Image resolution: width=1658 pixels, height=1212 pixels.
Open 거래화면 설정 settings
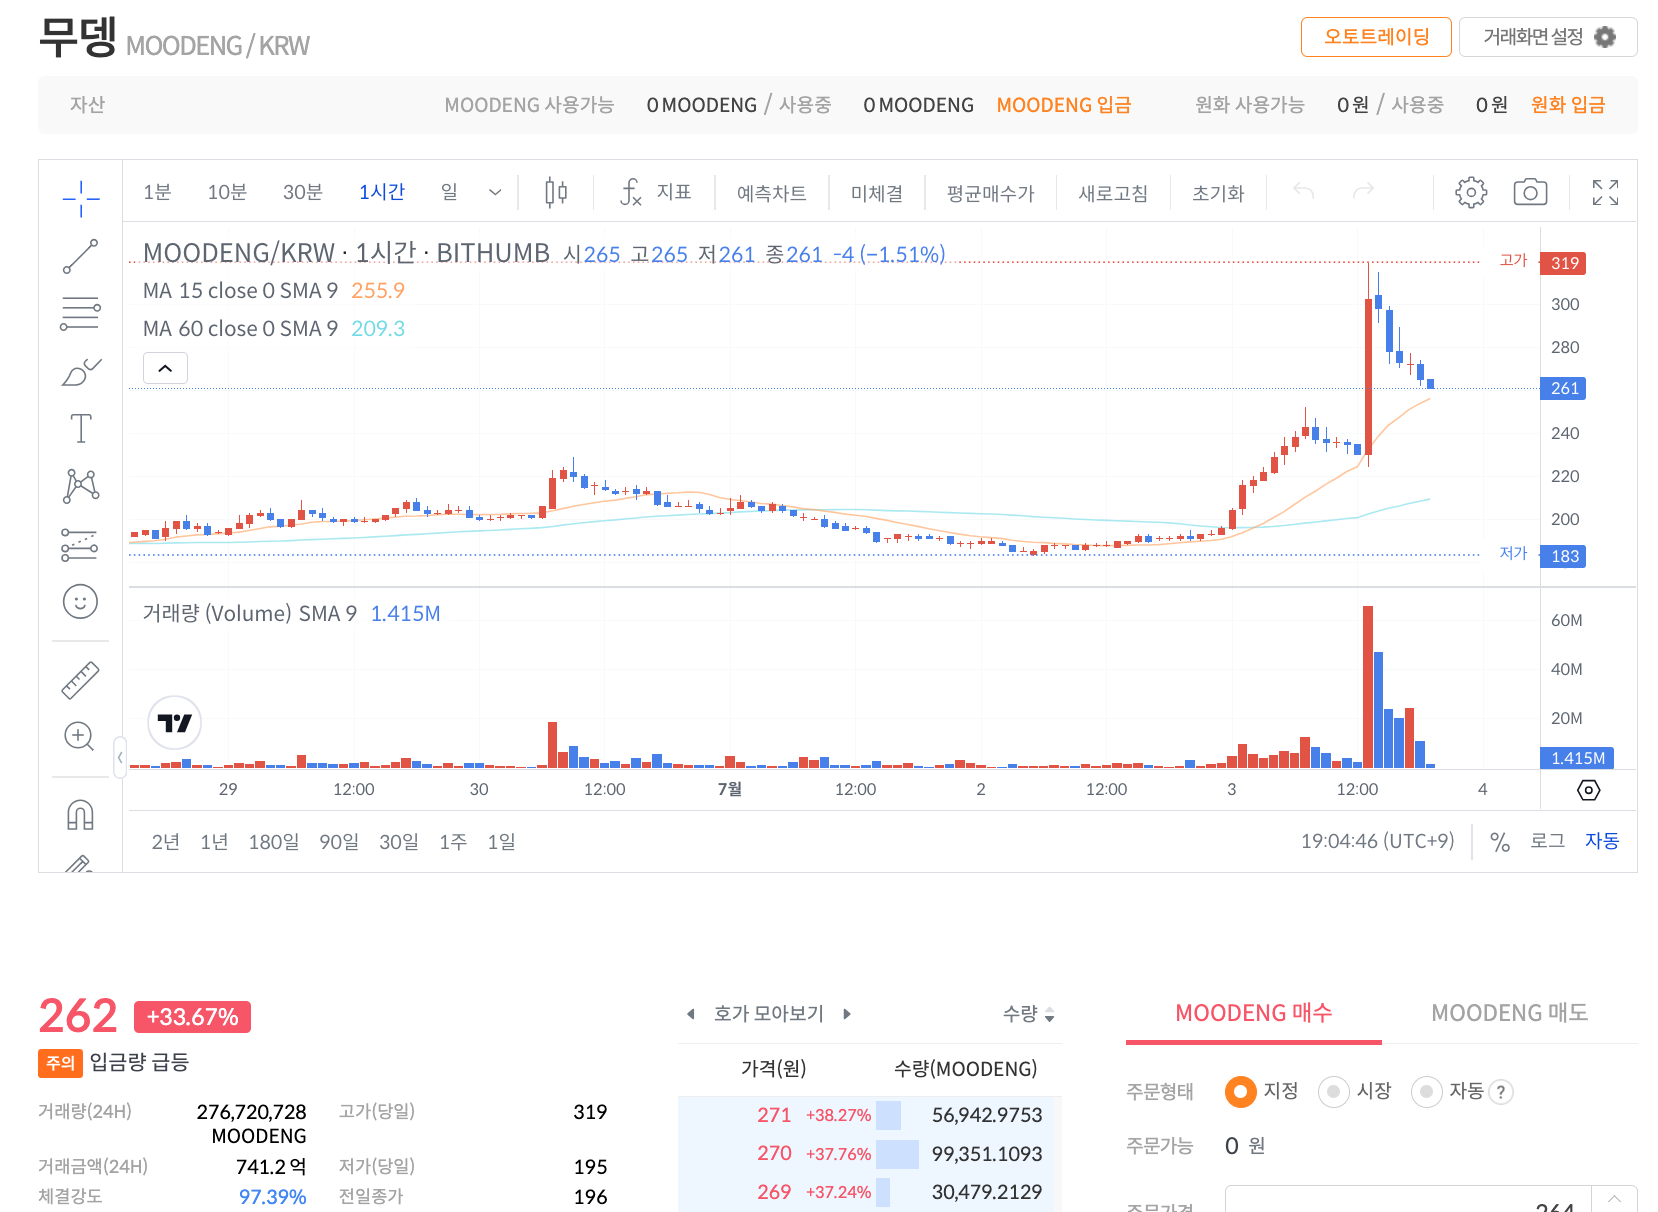point(1548,37)
